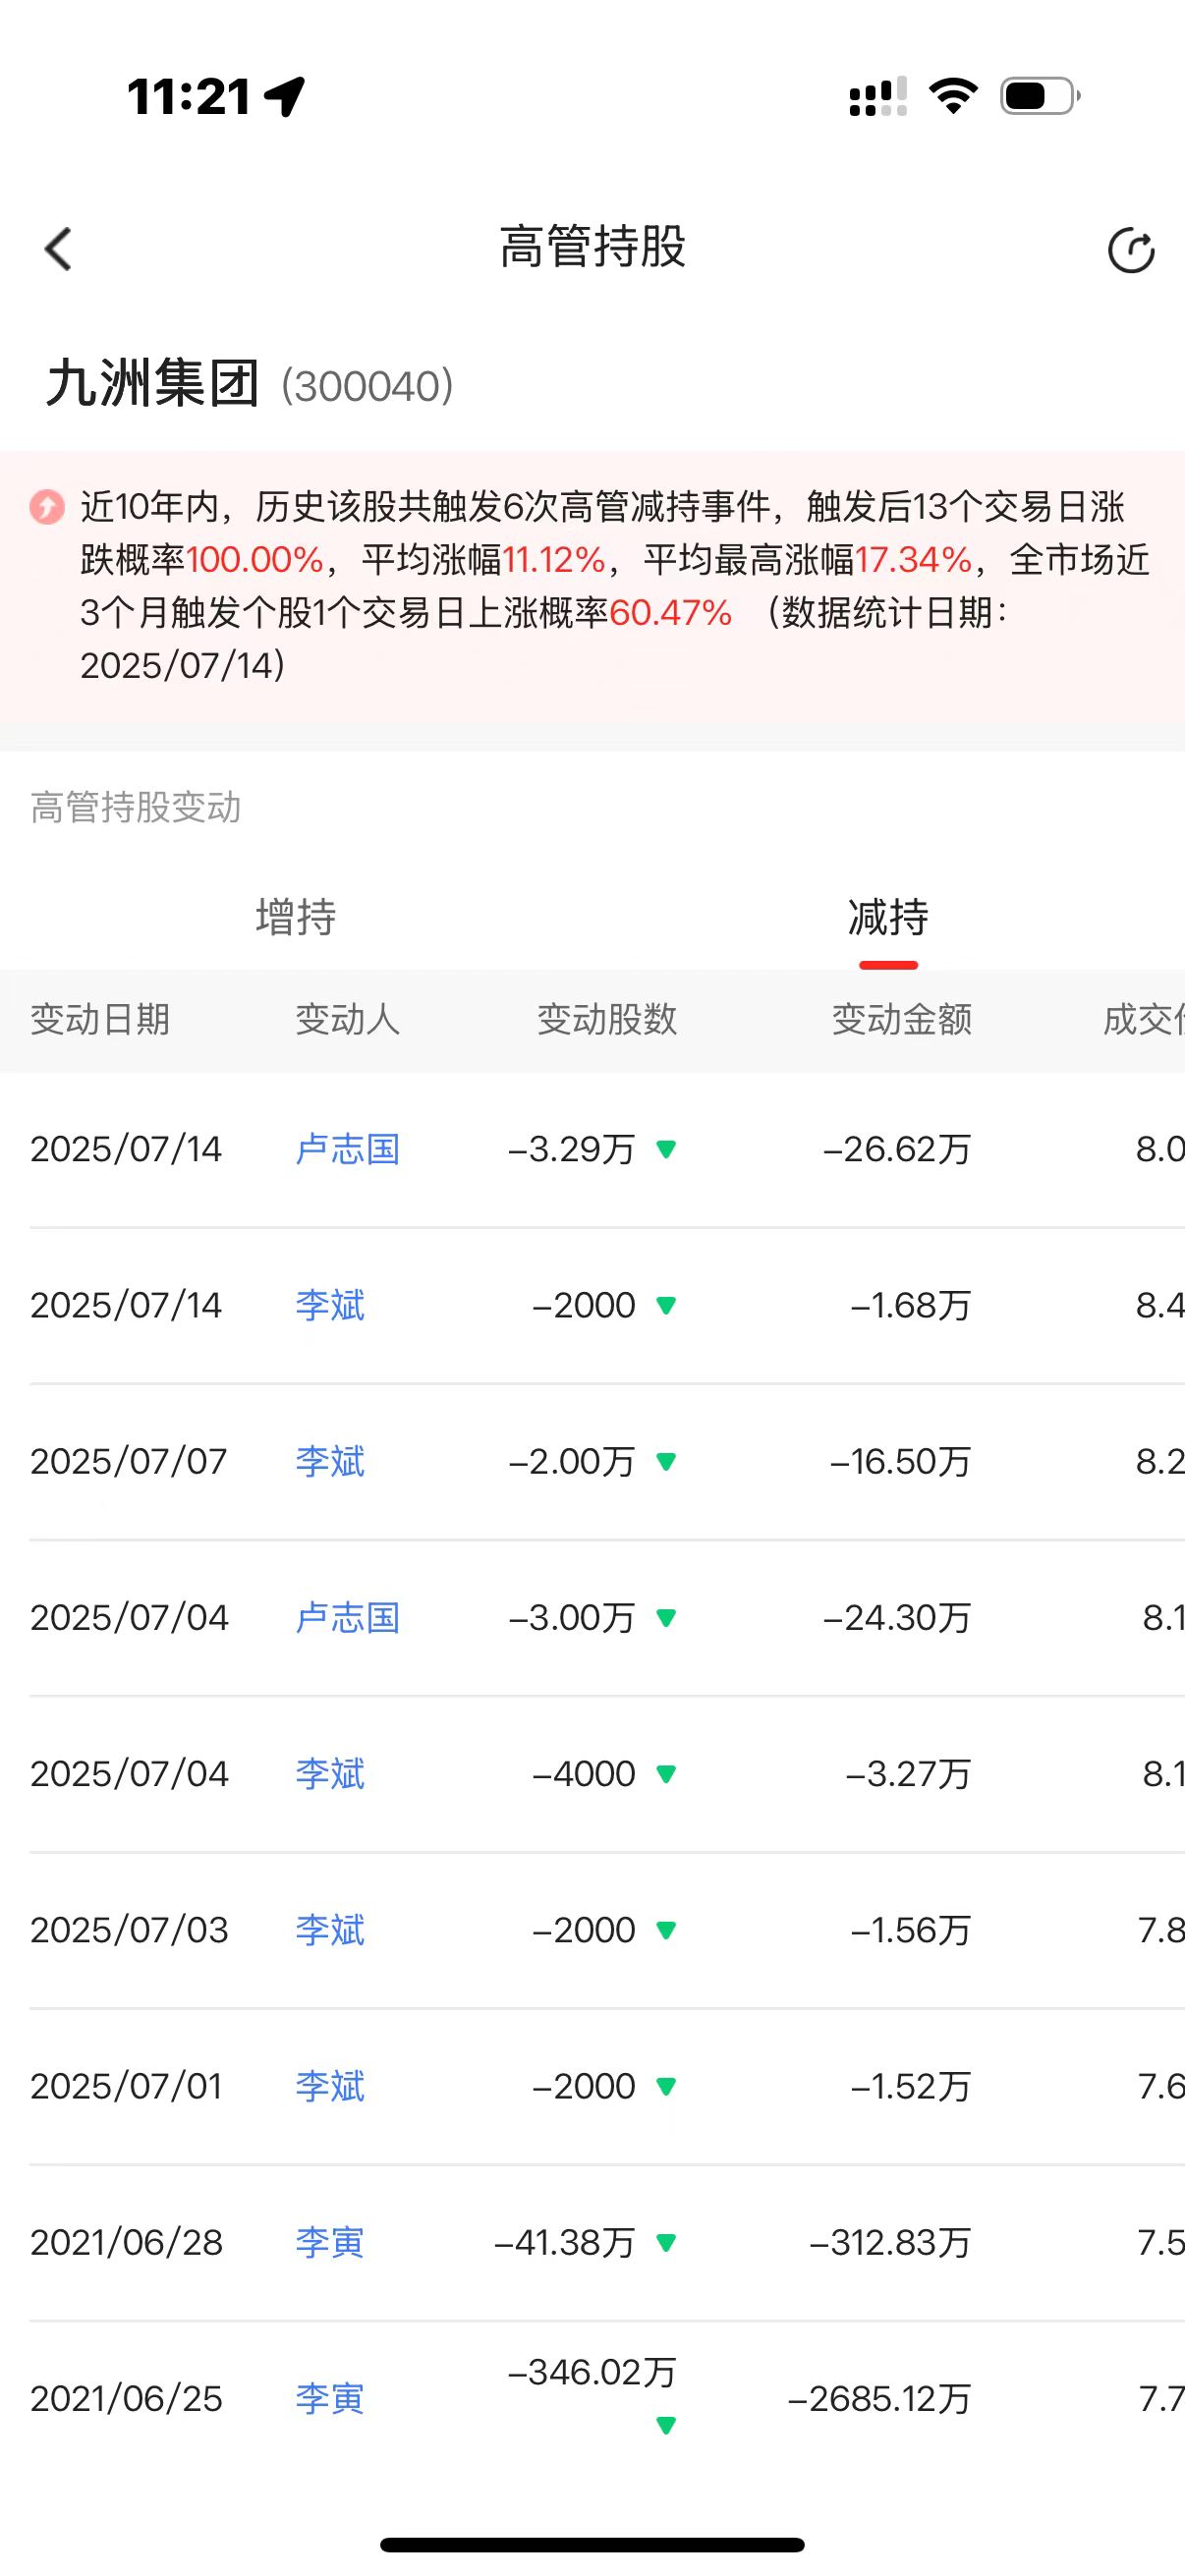Tap the -24.30万 amount cell
Image resolution: width=1185 pixels, height=2576 pixels.
click(897, 1618)
